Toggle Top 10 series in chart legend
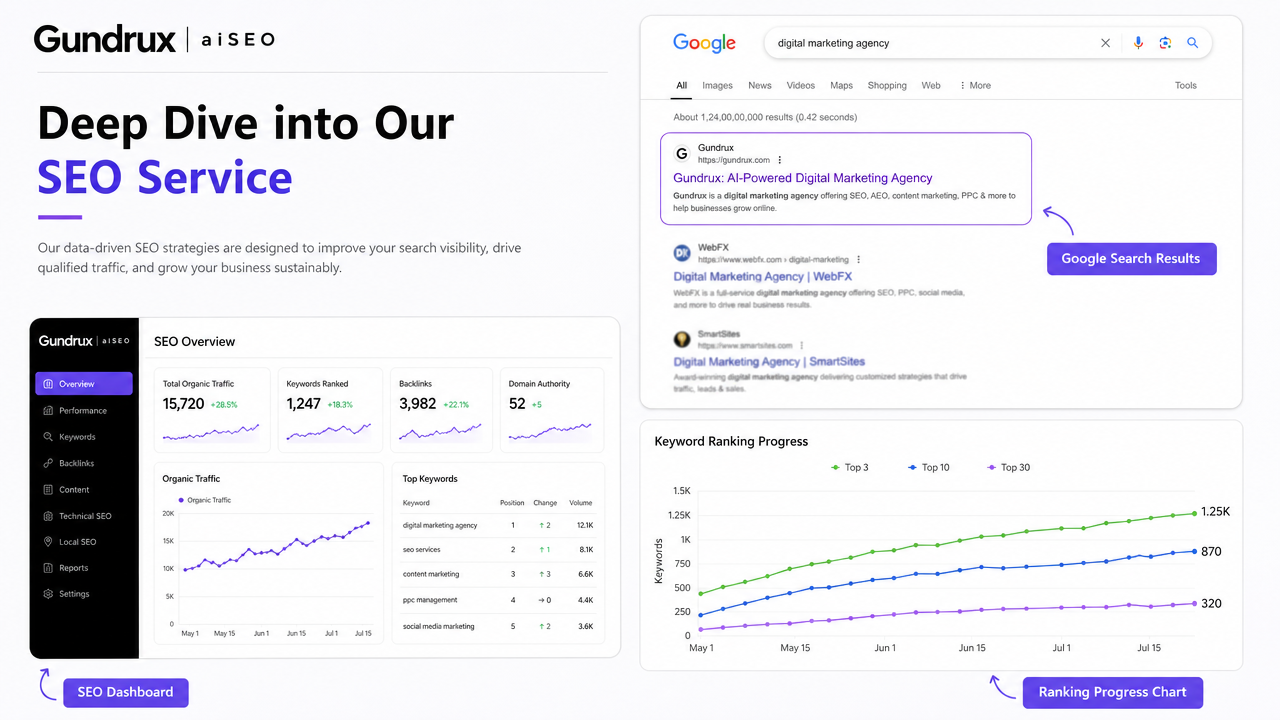 pos(929,467)
